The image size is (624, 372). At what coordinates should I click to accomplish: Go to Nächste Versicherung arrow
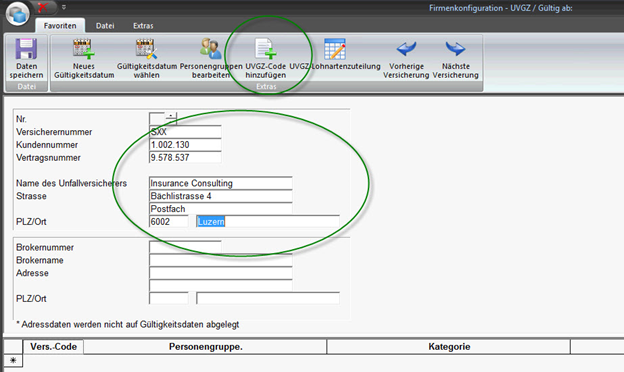[x=456, y=49]
